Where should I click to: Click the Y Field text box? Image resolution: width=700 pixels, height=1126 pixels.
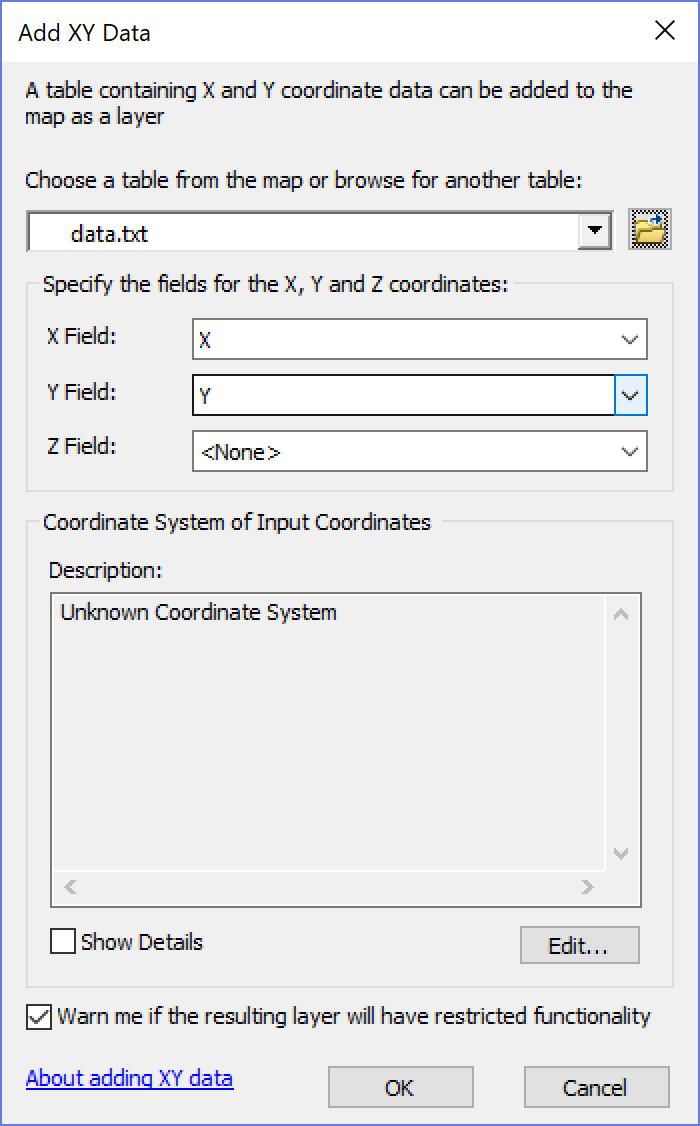point(402,395)
